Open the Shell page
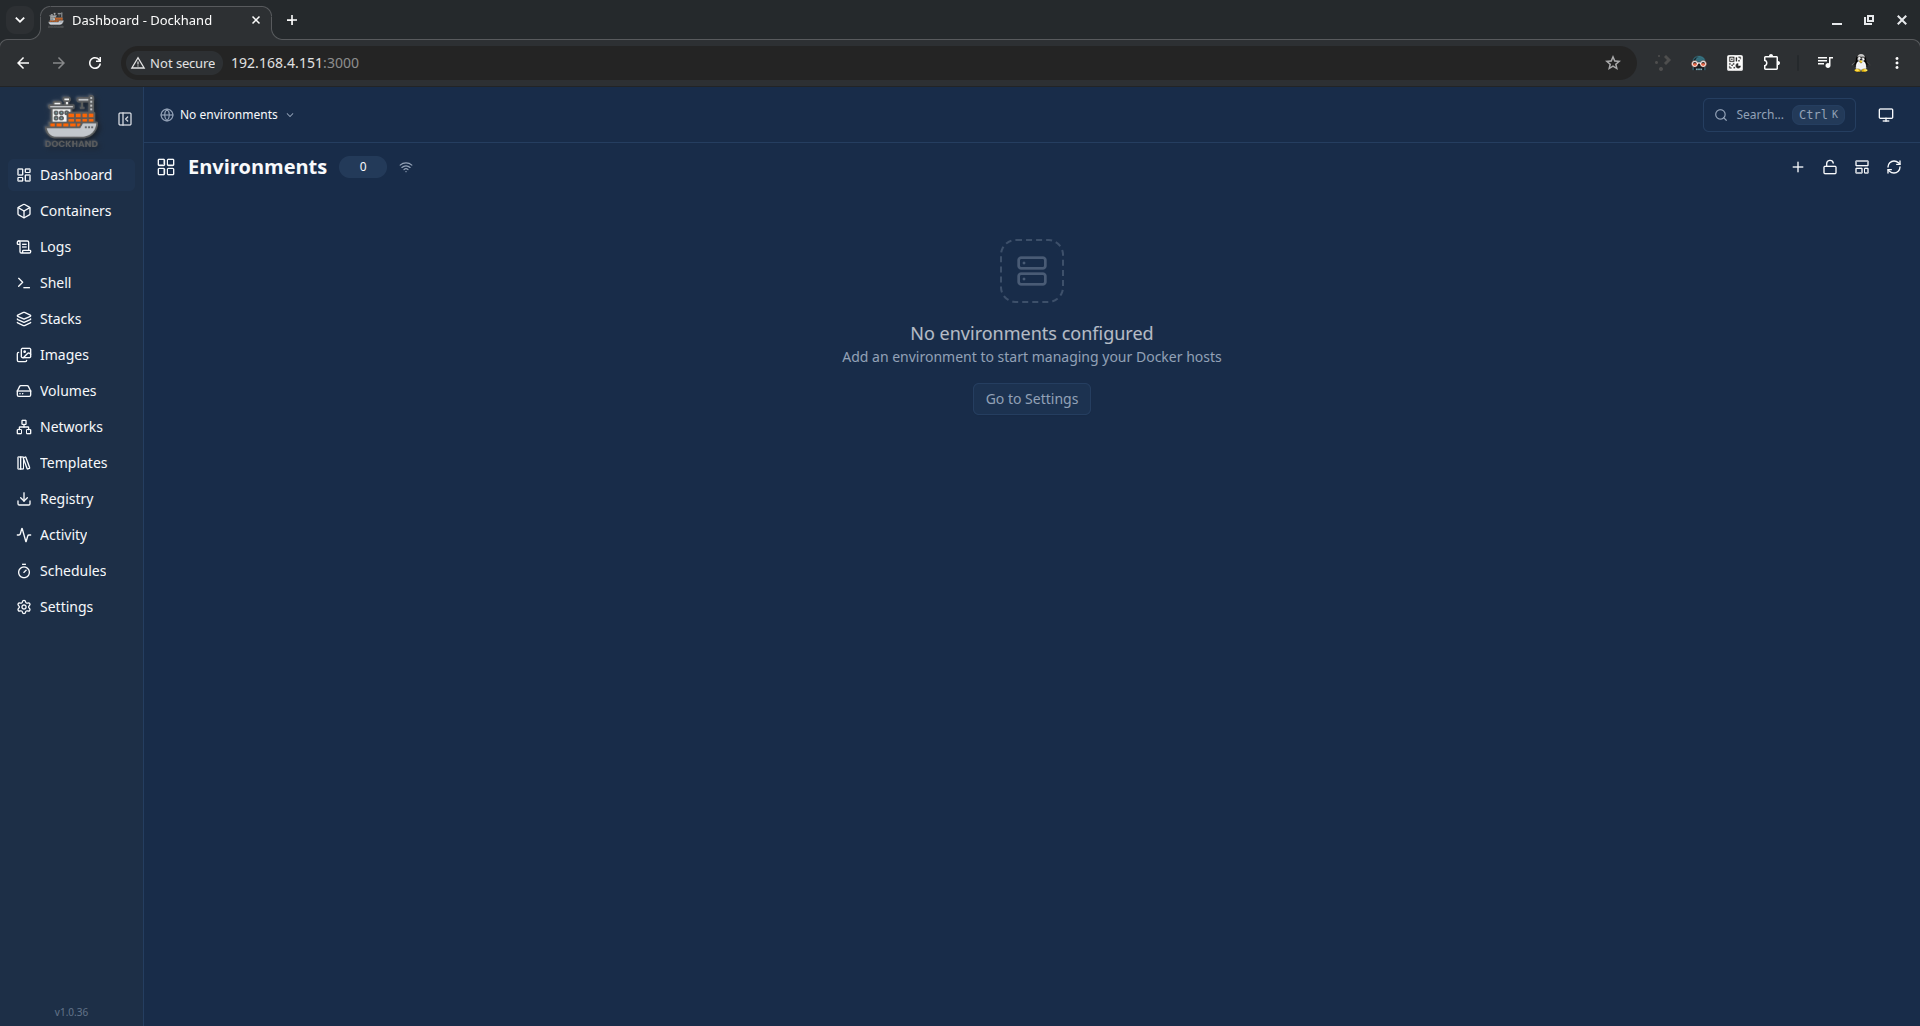This screenshot has width=1920, height=1026. [x=71, y=283]
